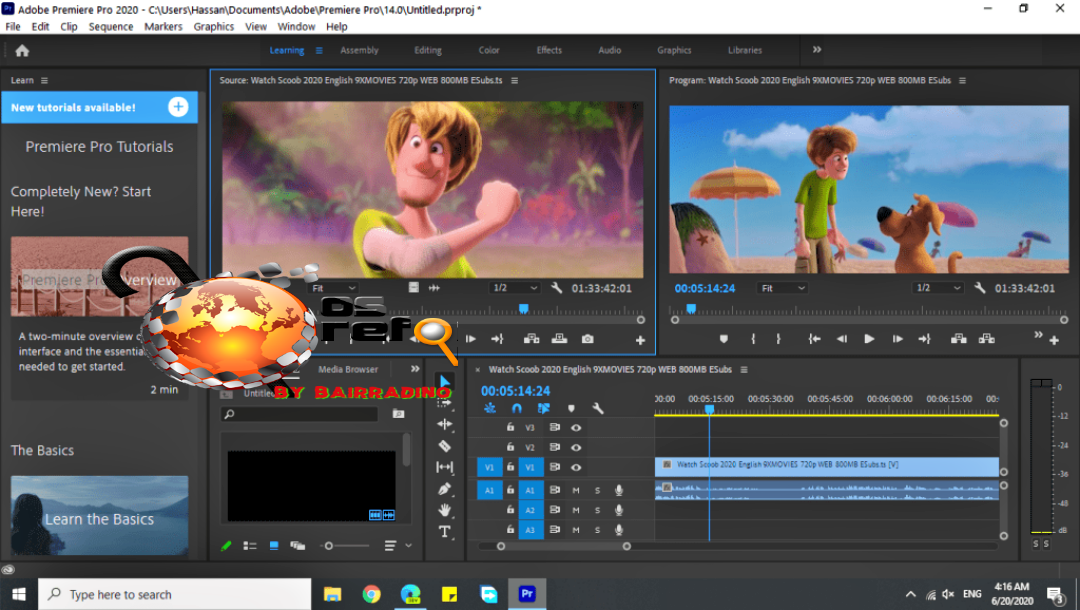Toggle sync lock on track A3
Image resolution: width=1080 pixels, height=610 pixels.
(554, 530)
